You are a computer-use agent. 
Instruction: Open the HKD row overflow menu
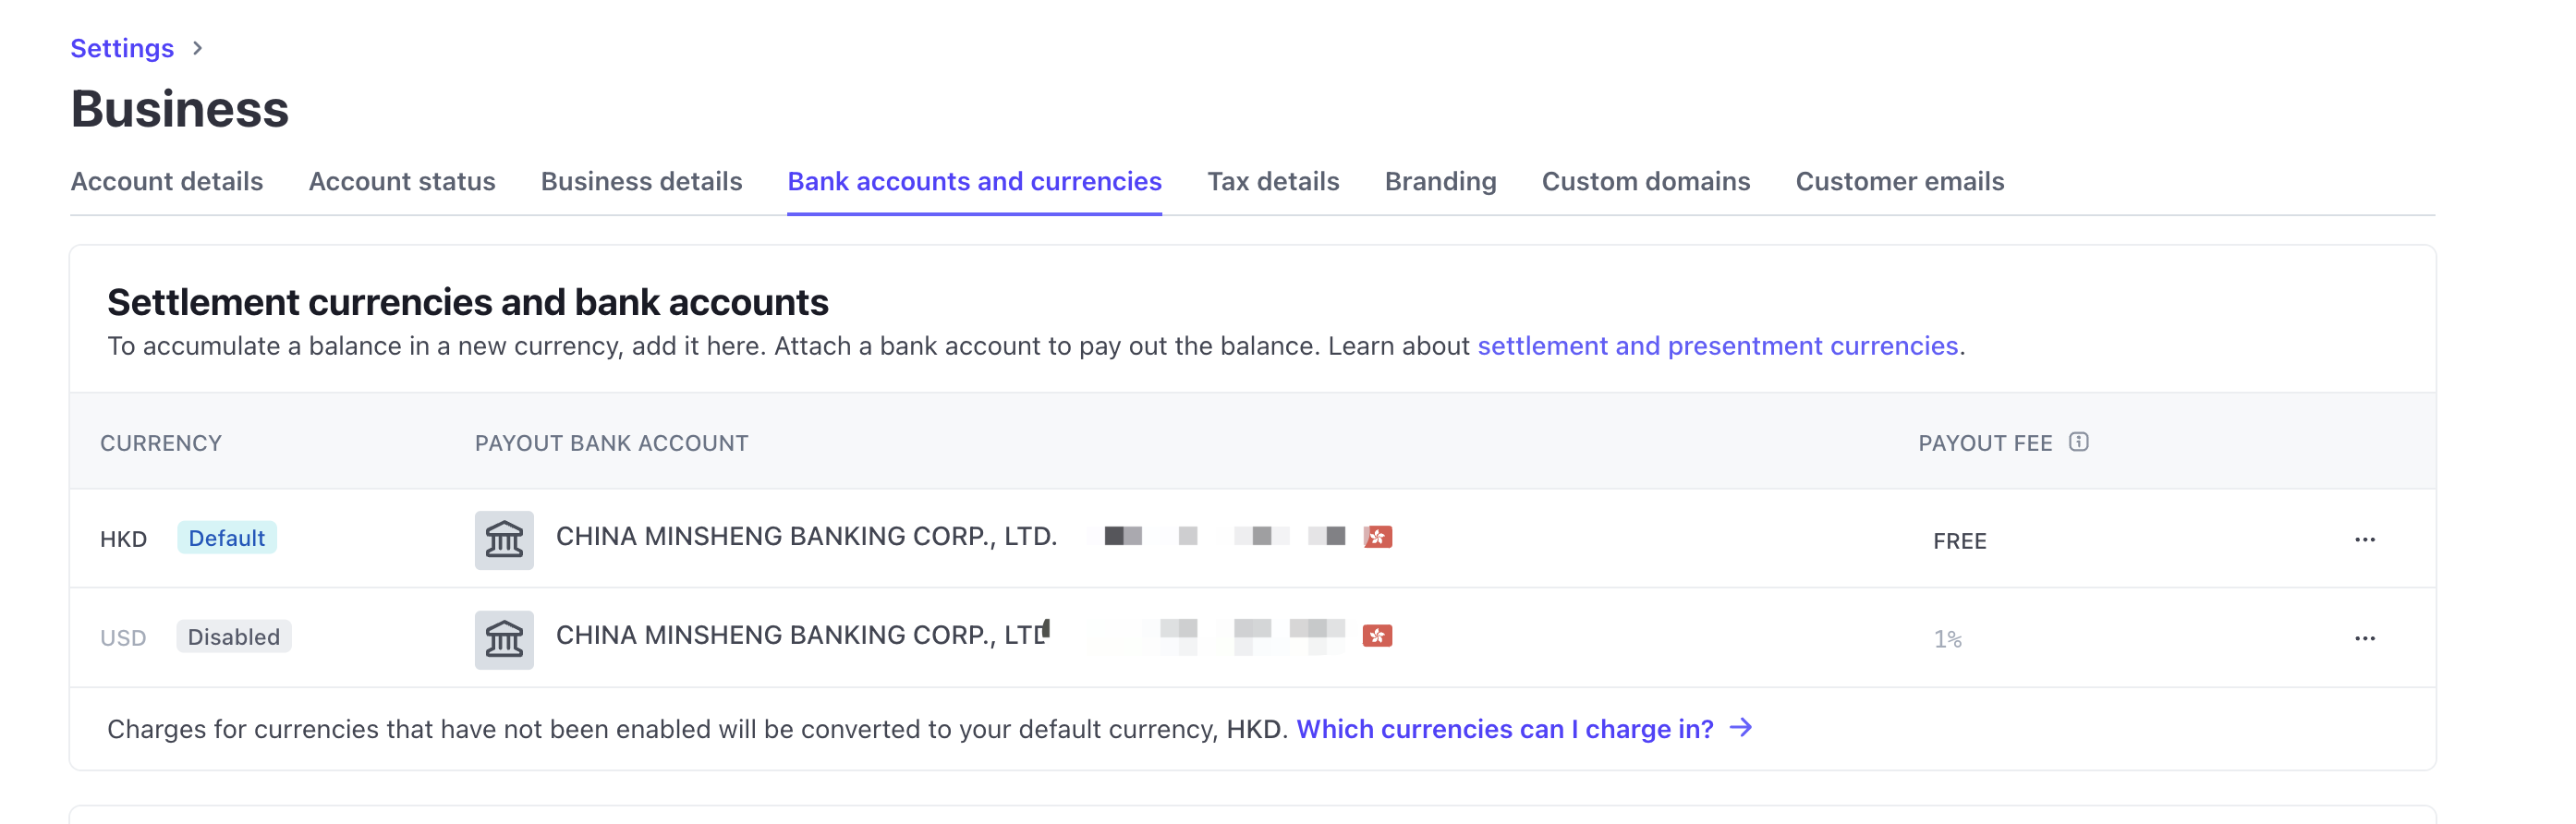(2364, 540)
